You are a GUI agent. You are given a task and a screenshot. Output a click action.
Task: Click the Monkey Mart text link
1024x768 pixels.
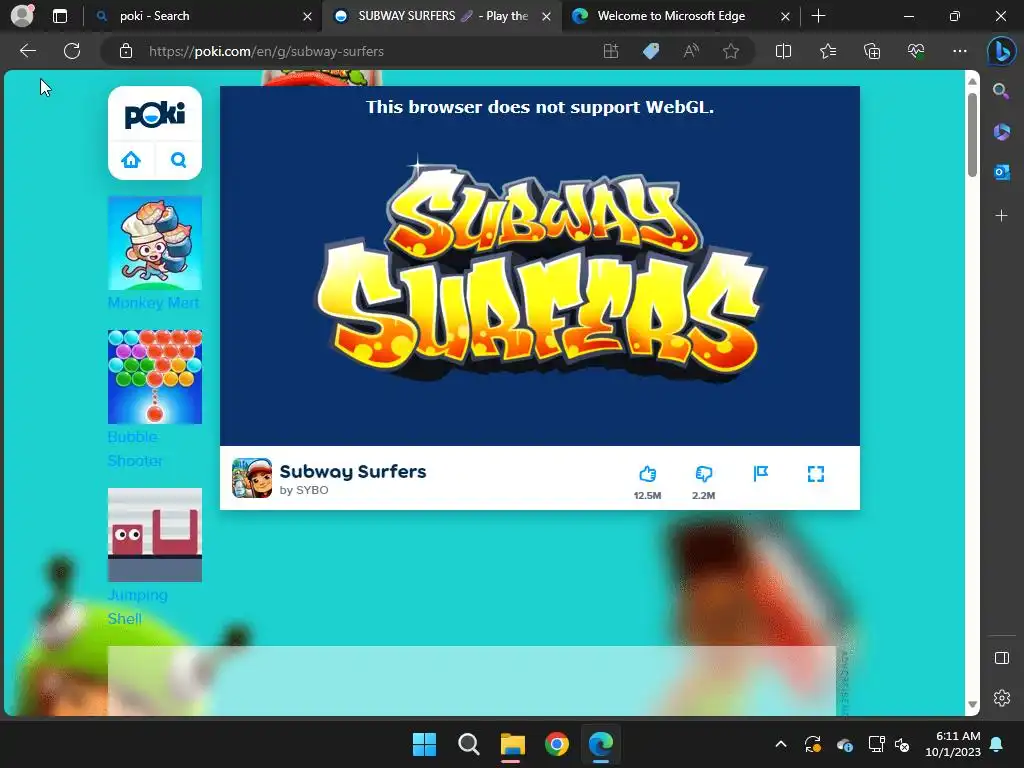coord(153,302)
